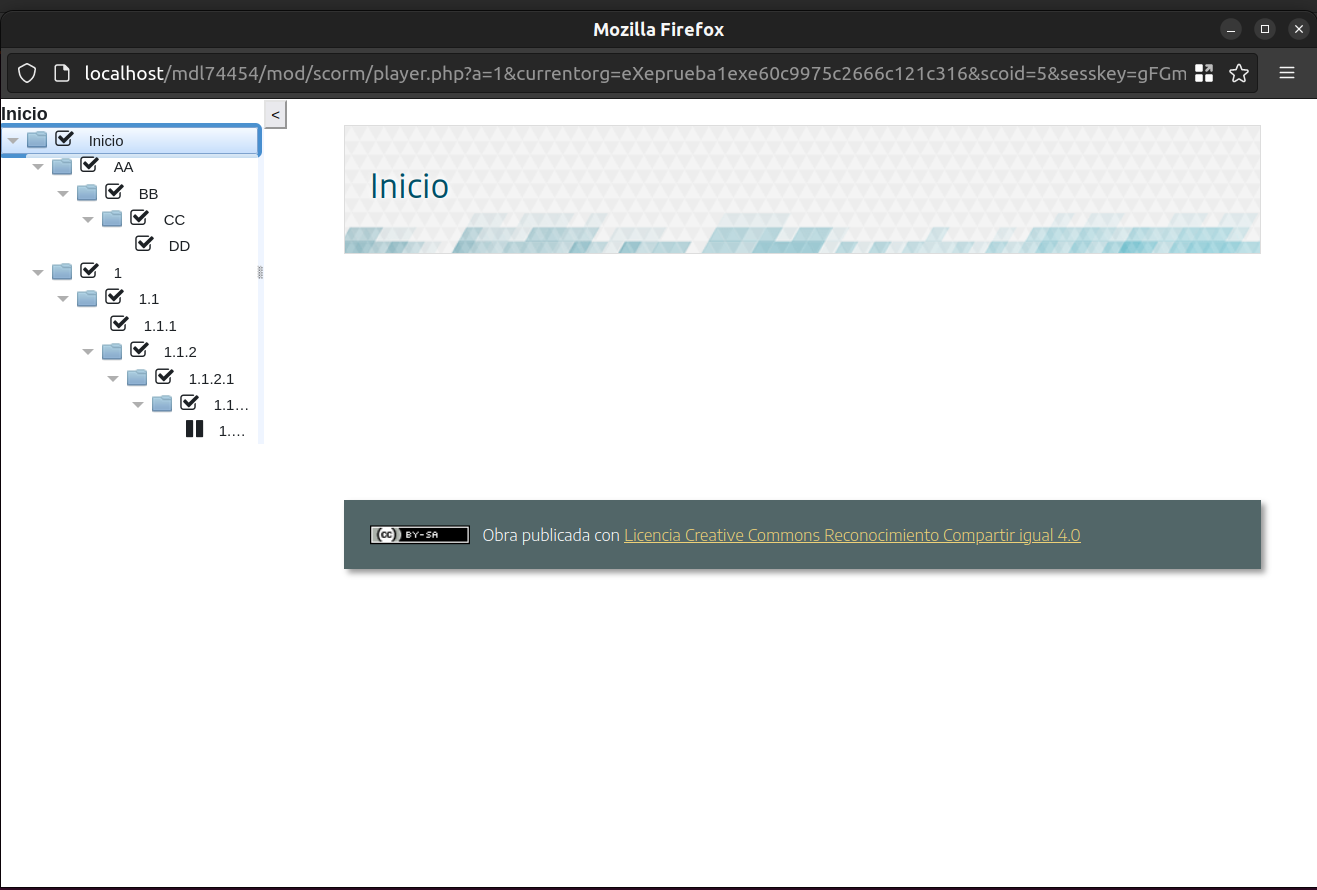The height and width of the screenshot is (890, 1317).
Task: Open tree item labeled 1.1.1
Action: pos(160,326)
